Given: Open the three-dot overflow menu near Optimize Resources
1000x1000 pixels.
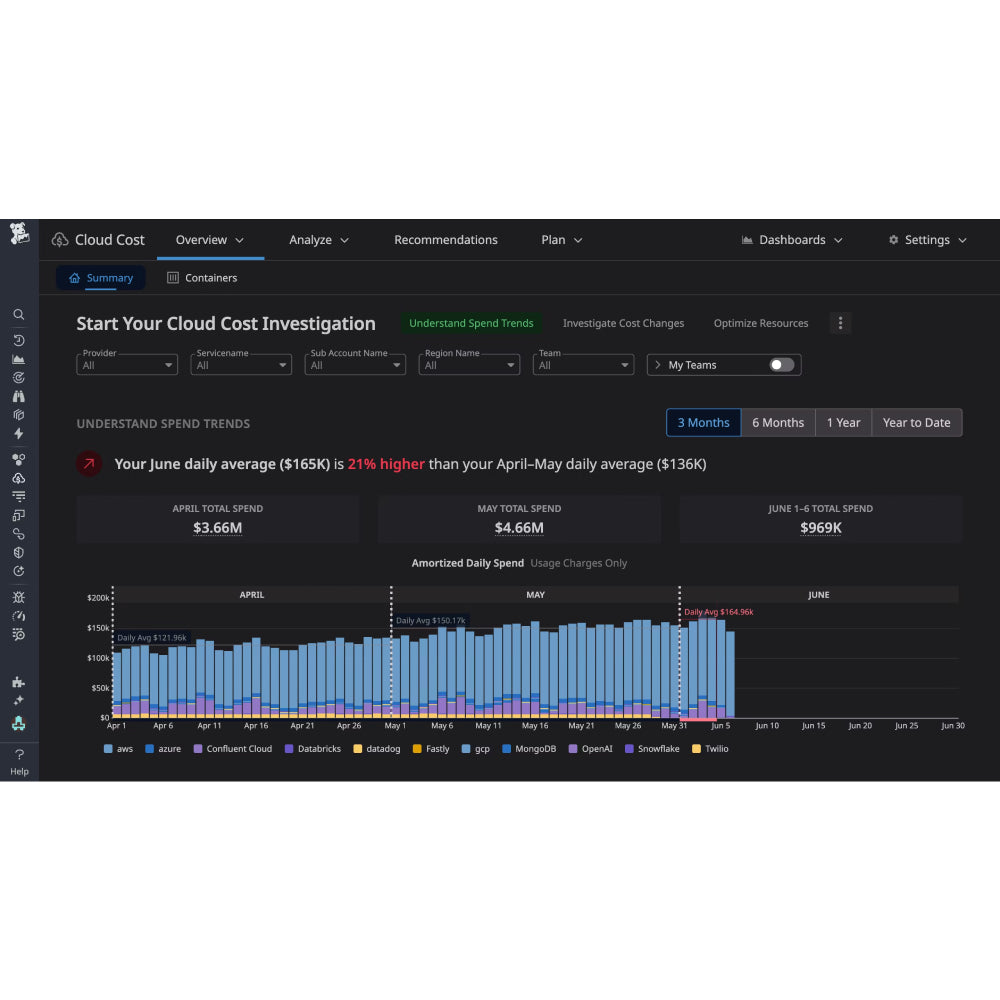Looking at the screenshot, I should pyautogui.click(x=840, y=323).
